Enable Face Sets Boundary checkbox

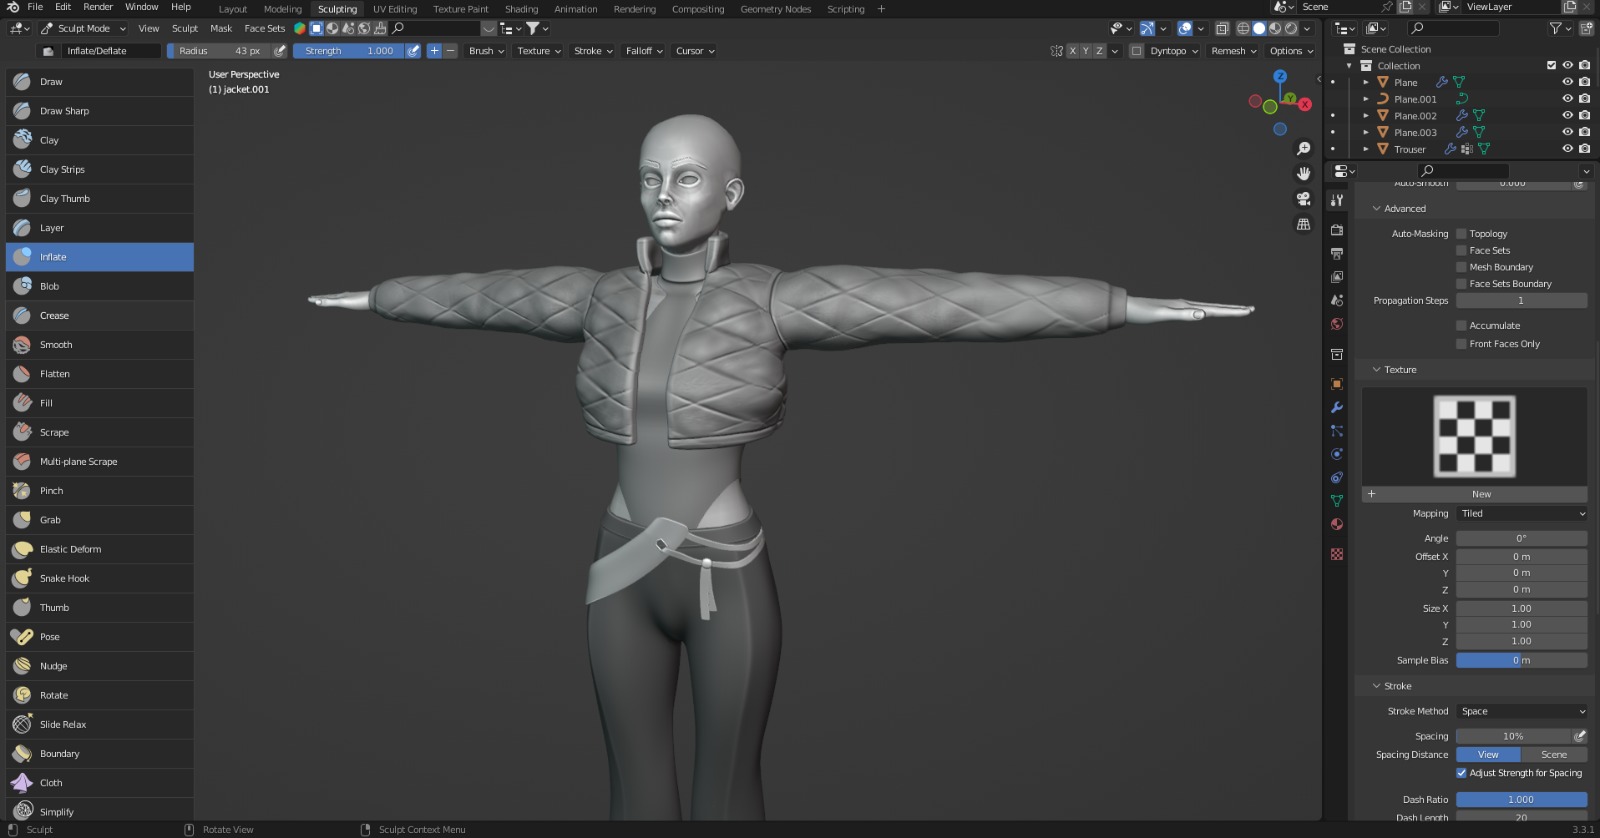[x=1461, y=284]
